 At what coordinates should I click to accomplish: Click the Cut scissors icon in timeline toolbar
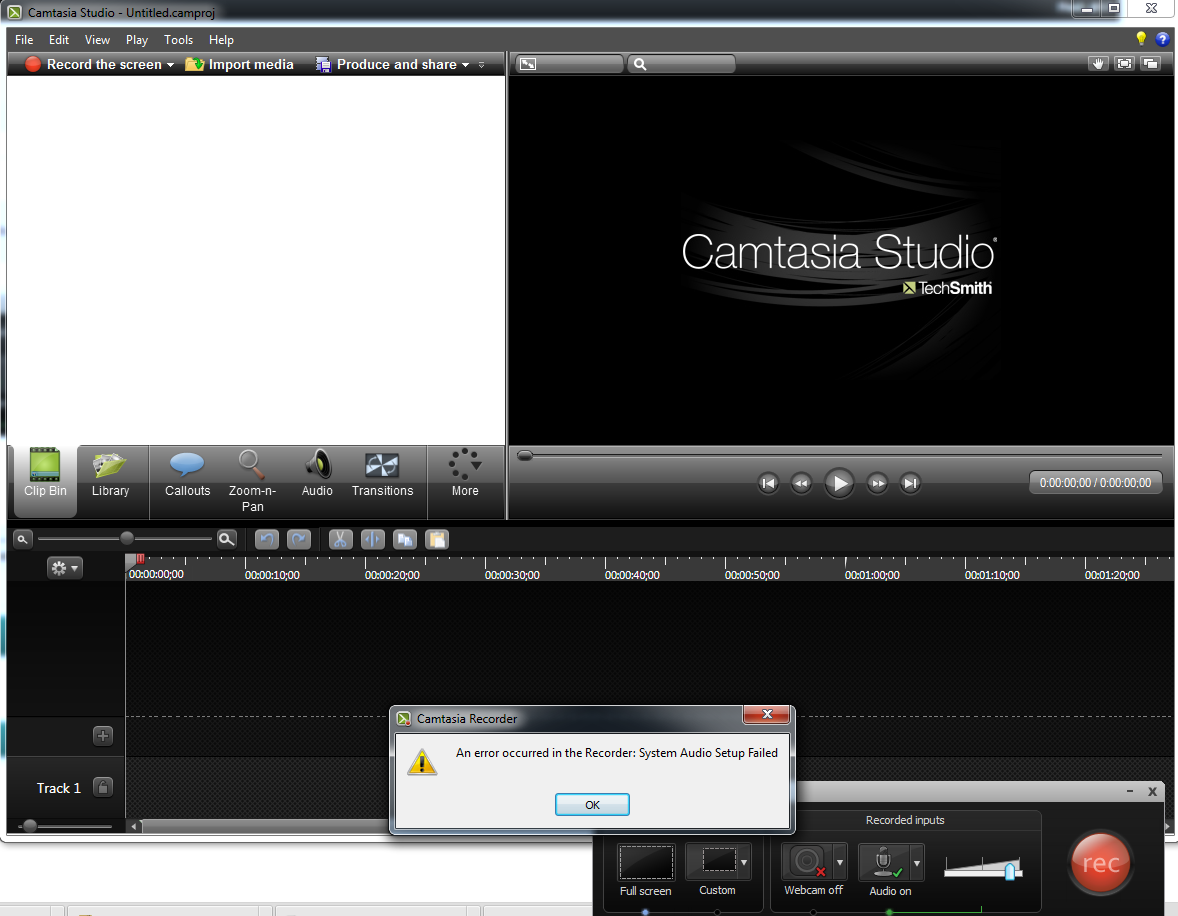(340, 539)
